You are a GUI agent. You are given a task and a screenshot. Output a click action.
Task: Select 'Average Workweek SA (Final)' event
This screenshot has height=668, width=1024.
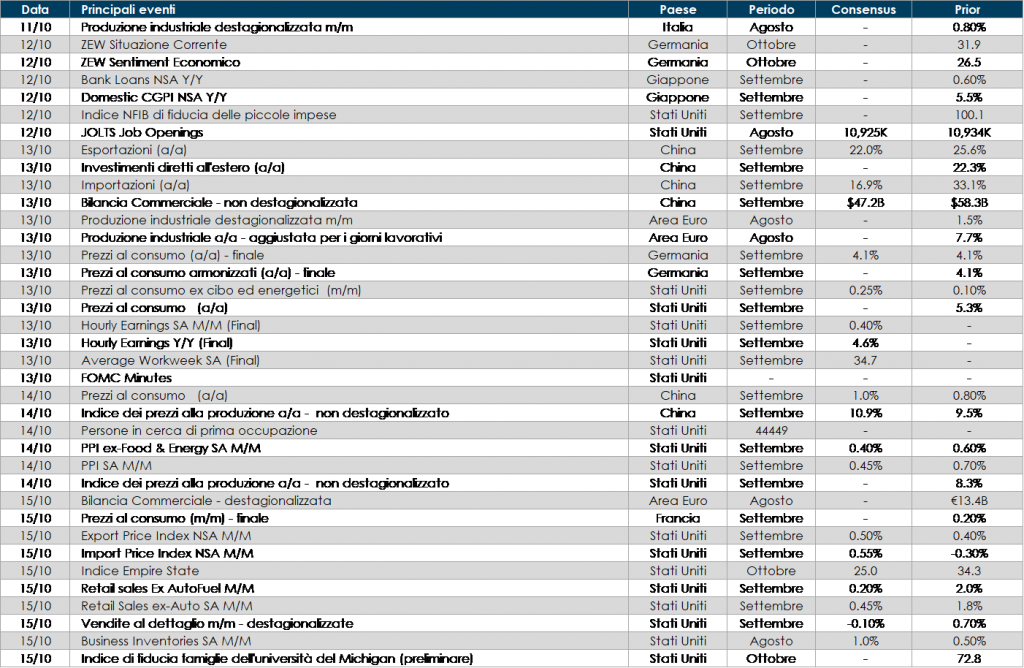click(163, 360)
